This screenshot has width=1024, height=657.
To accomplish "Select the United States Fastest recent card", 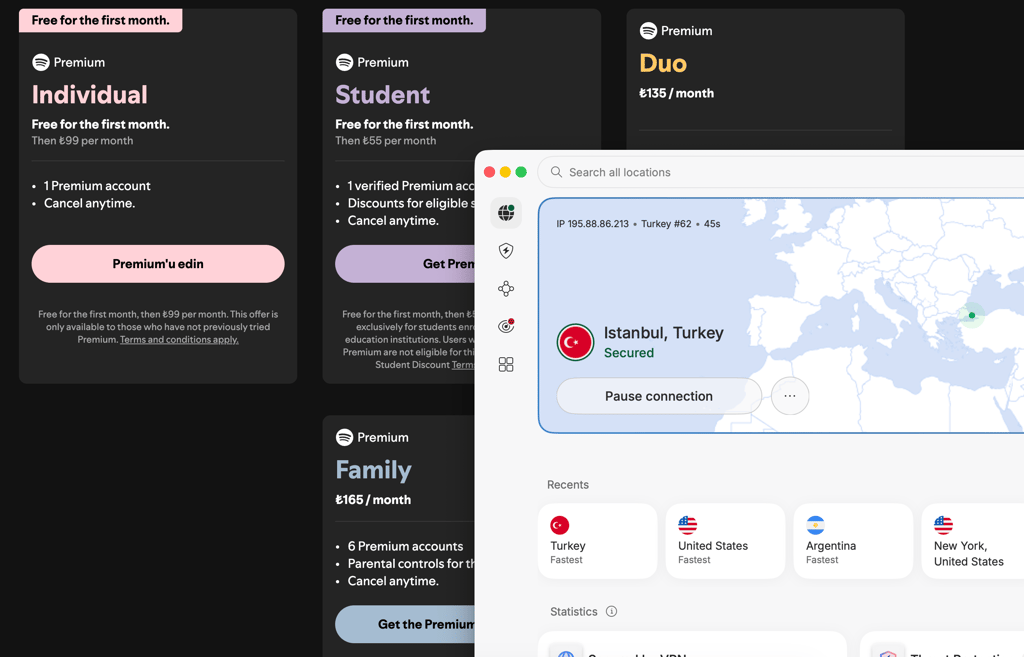I will point(725,541).
